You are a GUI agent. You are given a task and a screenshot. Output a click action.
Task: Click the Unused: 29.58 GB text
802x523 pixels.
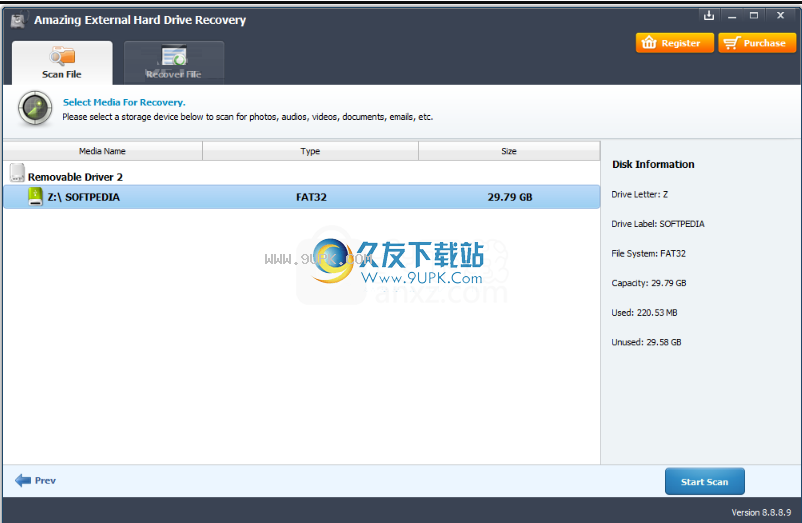[x=646, y=342]
